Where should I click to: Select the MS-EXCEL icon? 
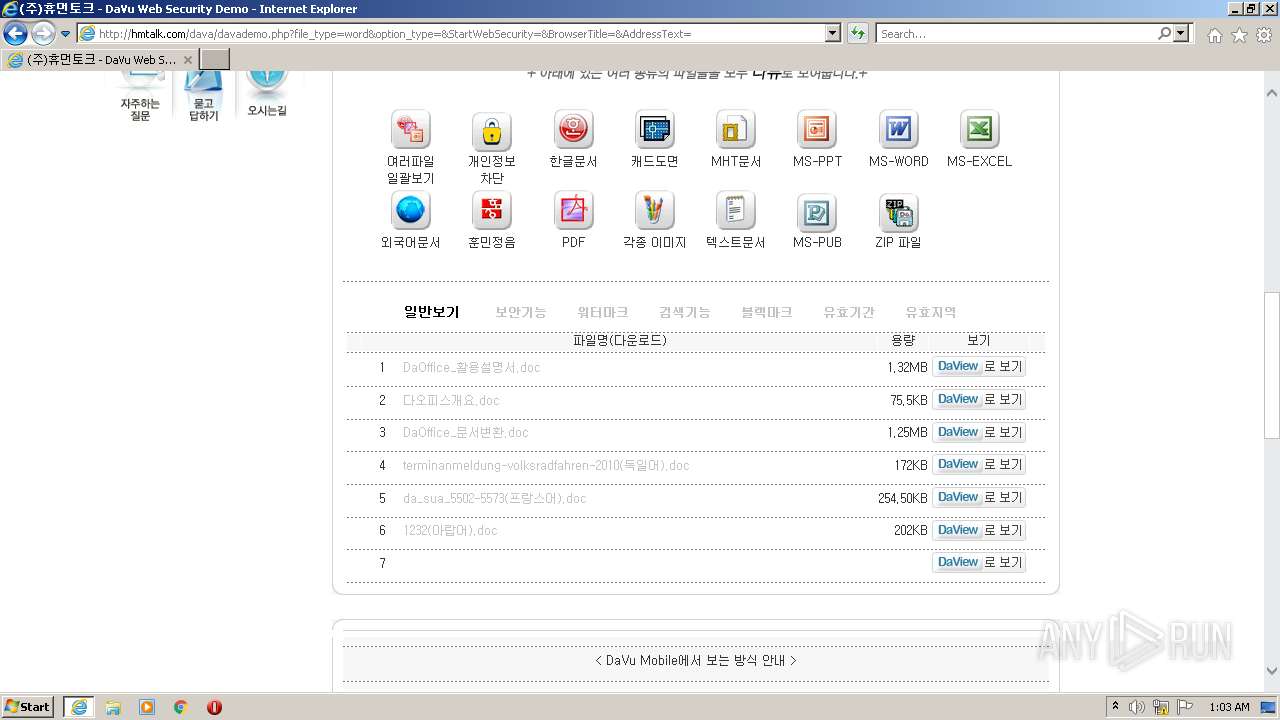979,130
